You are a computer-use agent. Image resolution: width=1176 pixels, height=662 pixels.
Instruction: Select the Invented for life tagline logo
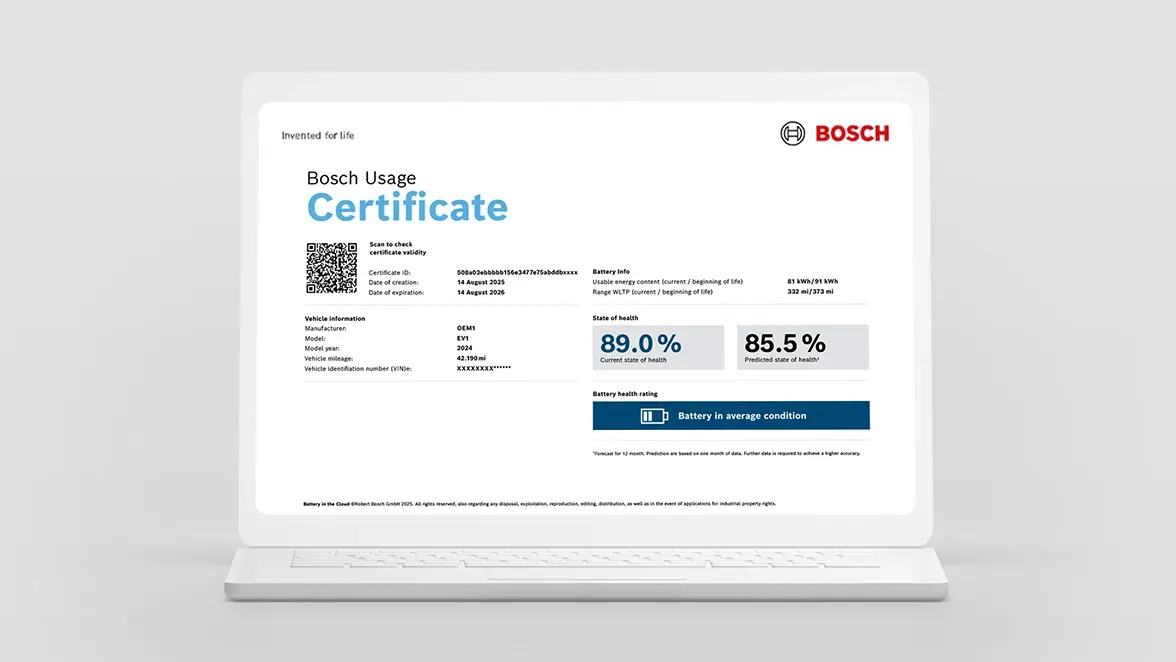(x=317, y=134)
